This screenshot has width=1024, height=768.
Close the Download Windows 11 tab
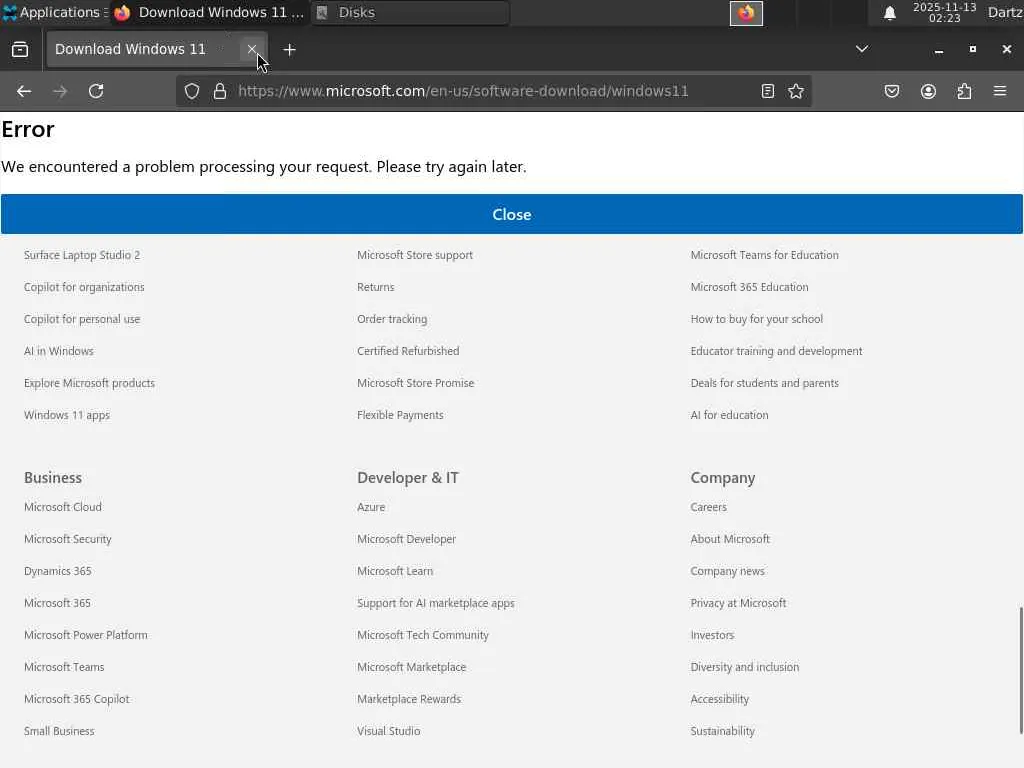(x=251, y=49)
